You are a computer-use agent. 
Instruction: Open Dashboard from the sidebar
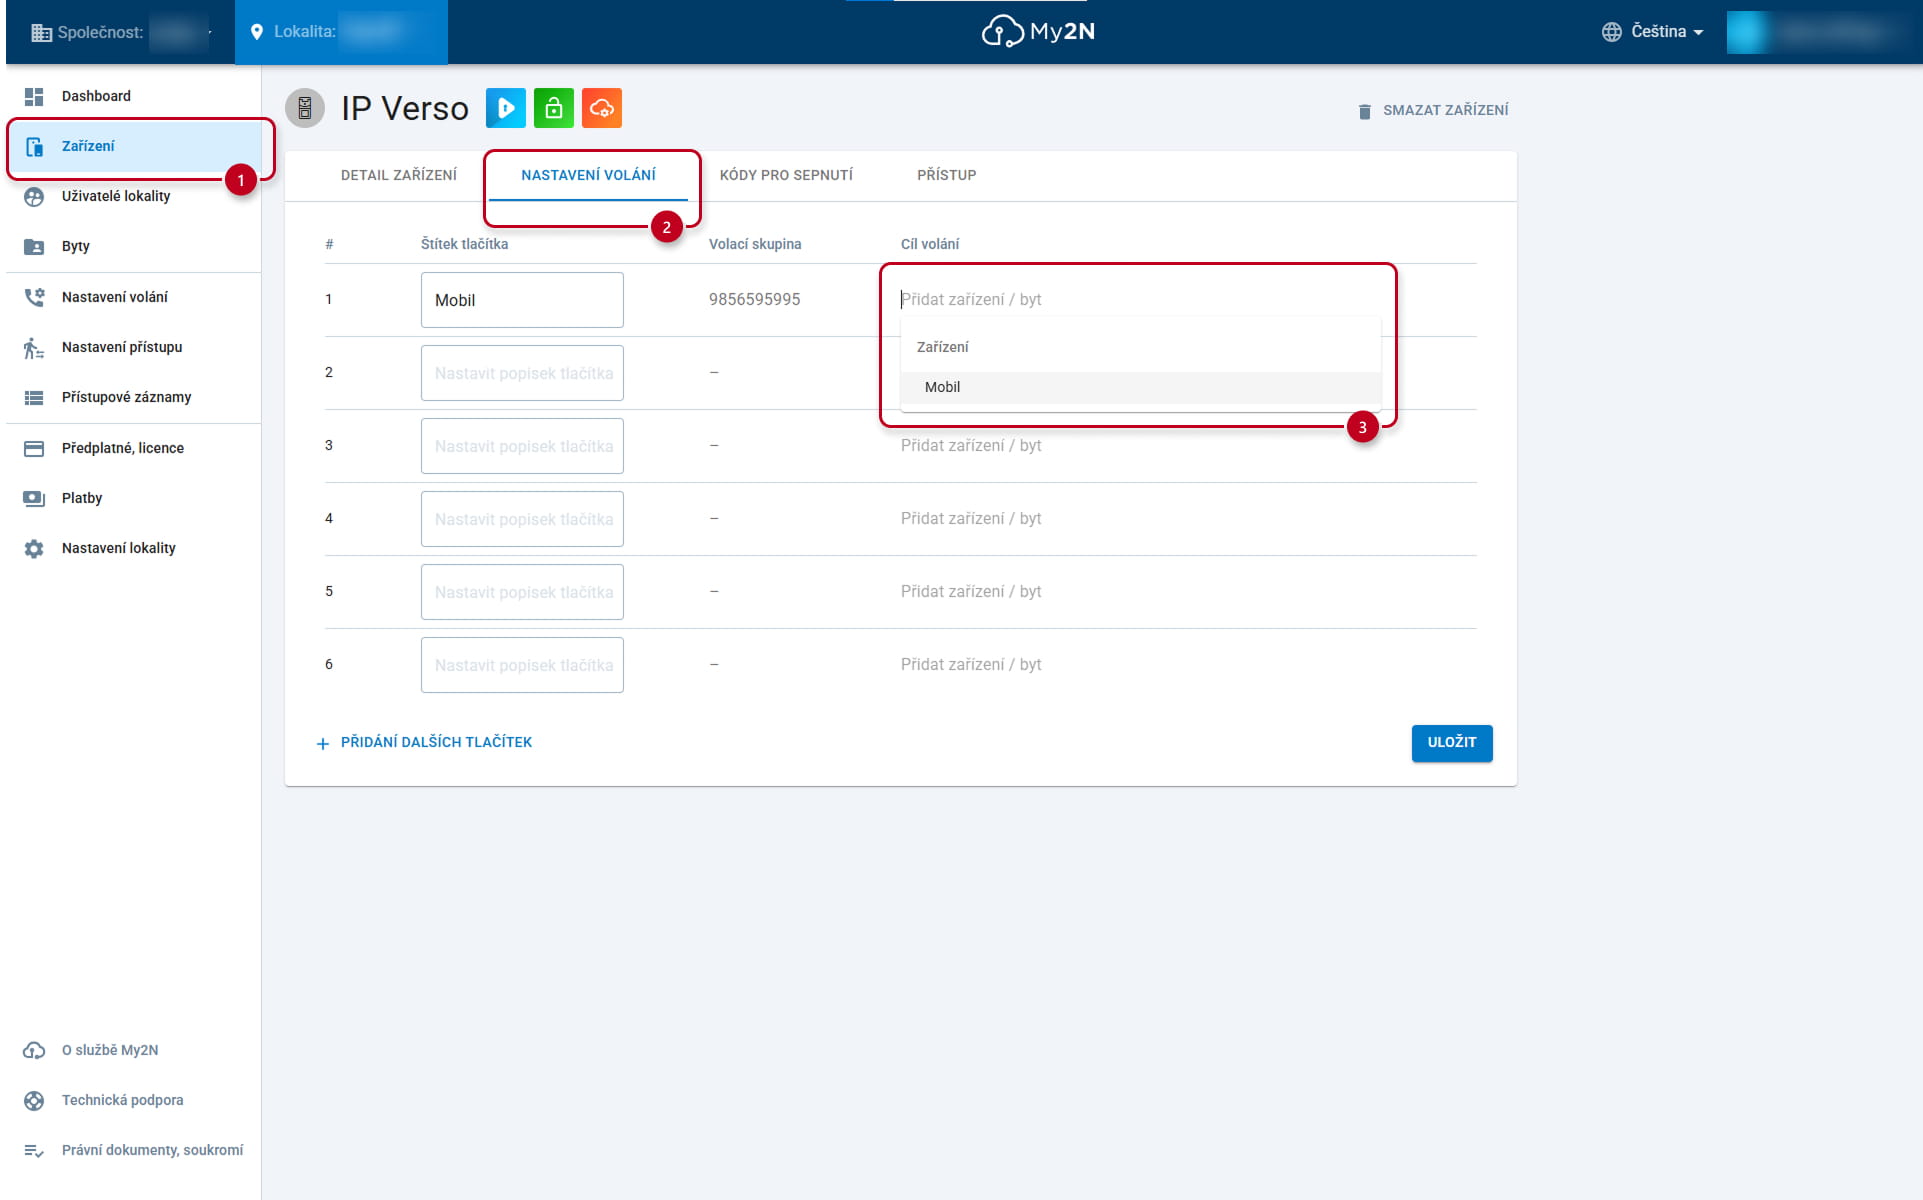[x=134, y=96]
